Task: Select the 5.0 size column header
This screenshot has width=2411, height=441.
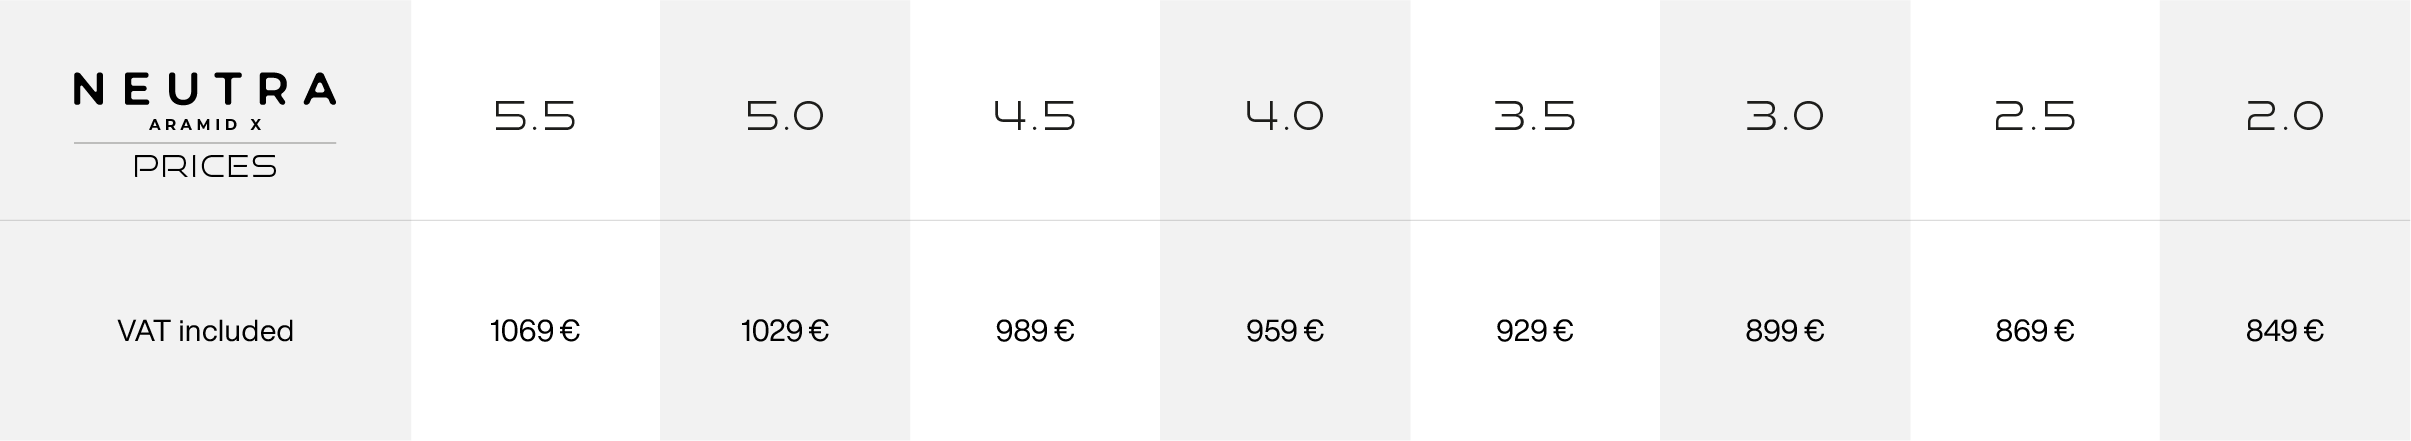Action: 785,116
